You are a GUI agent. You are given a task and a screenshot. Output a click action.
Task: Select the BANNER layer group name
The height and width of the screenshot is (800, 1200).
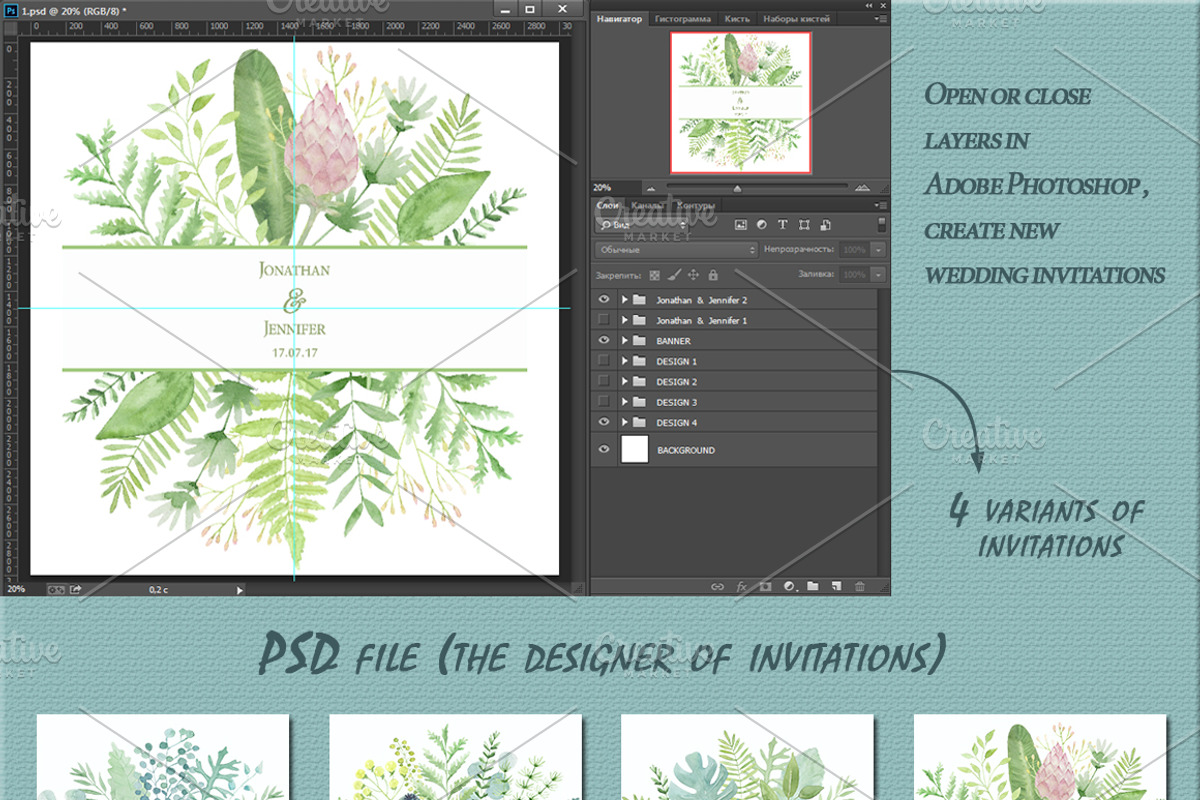coord(673,341)
